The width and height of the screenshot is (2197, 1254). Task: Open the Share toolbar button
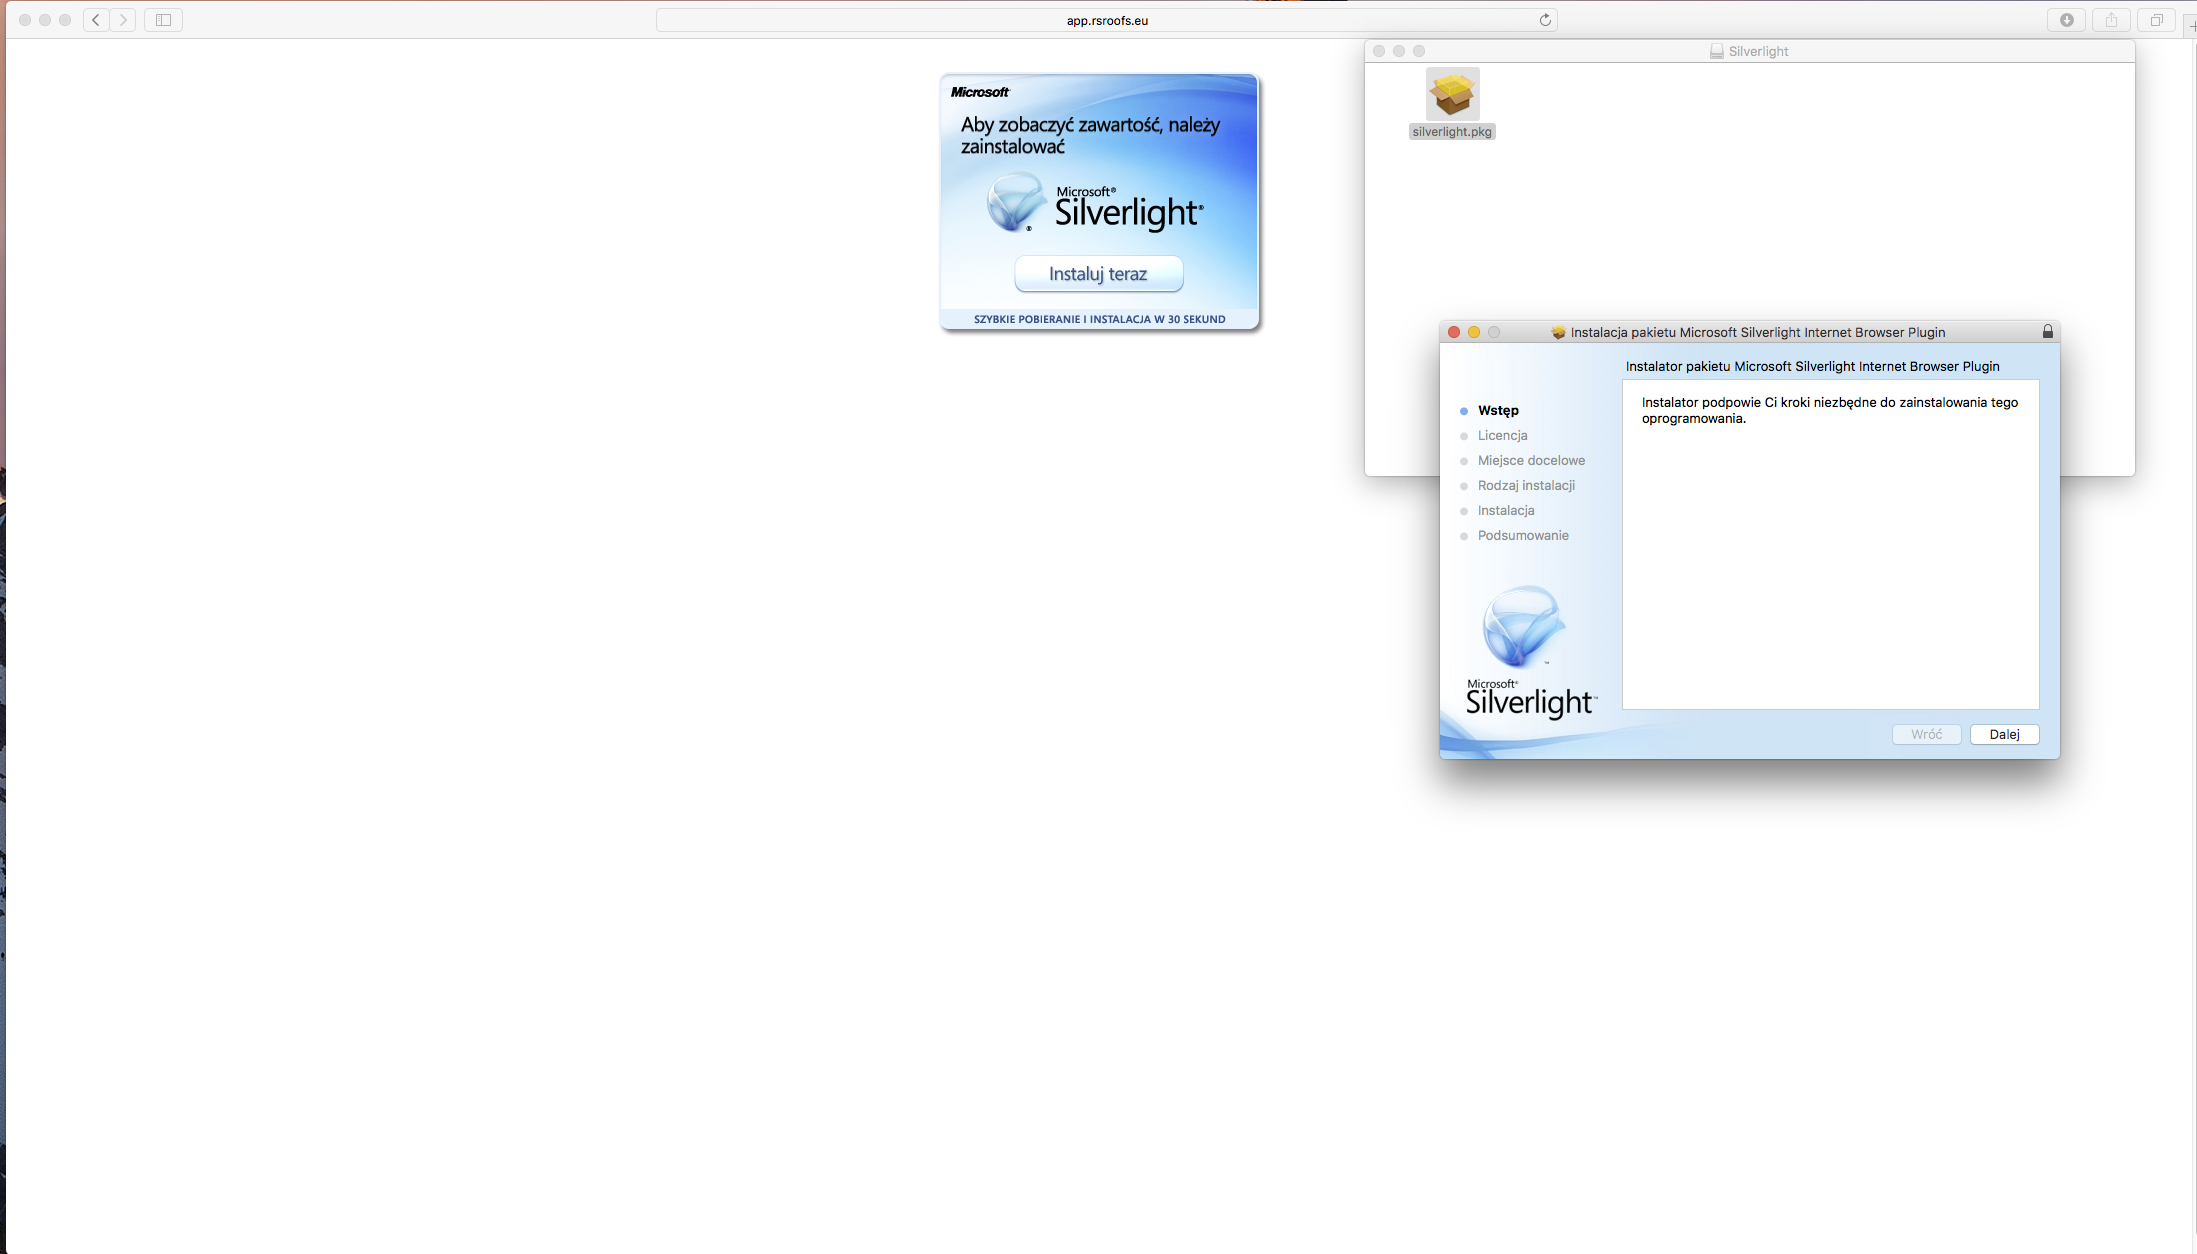[2111, 20]
